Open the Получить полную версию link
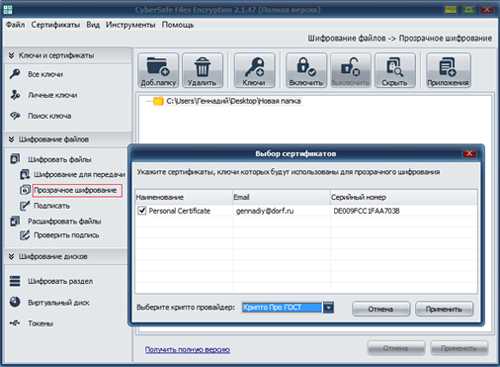 (x=187, y=349)
